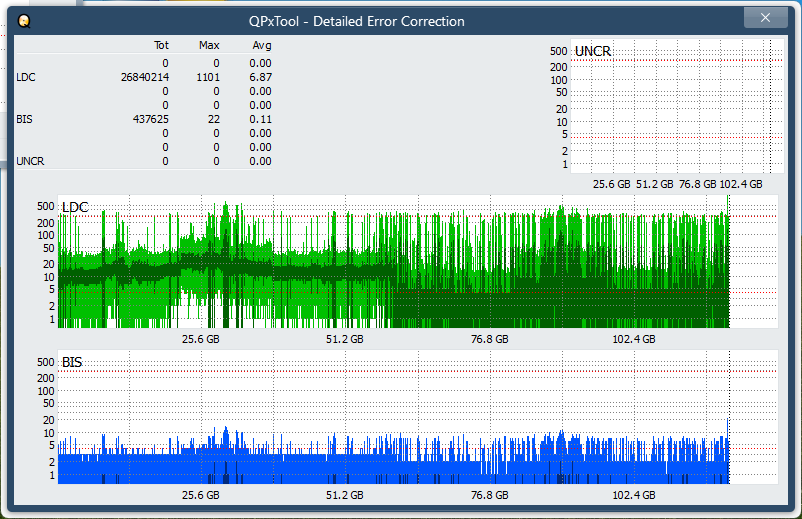Image resolution: width=802 pixels, height=519 pixels.
Task: Click the 500 y-axis label of BIS chart
Action: click(46, 362)
